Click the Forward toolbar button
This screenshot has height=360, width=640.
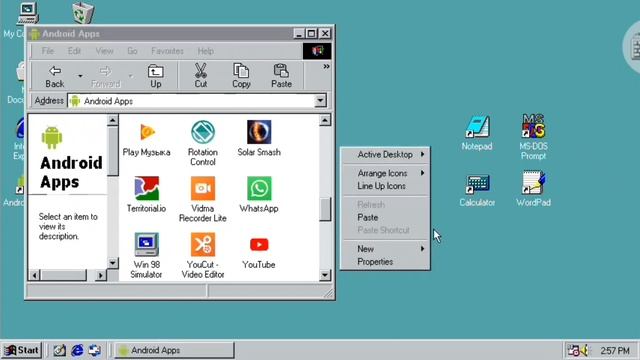click(105, 76)
